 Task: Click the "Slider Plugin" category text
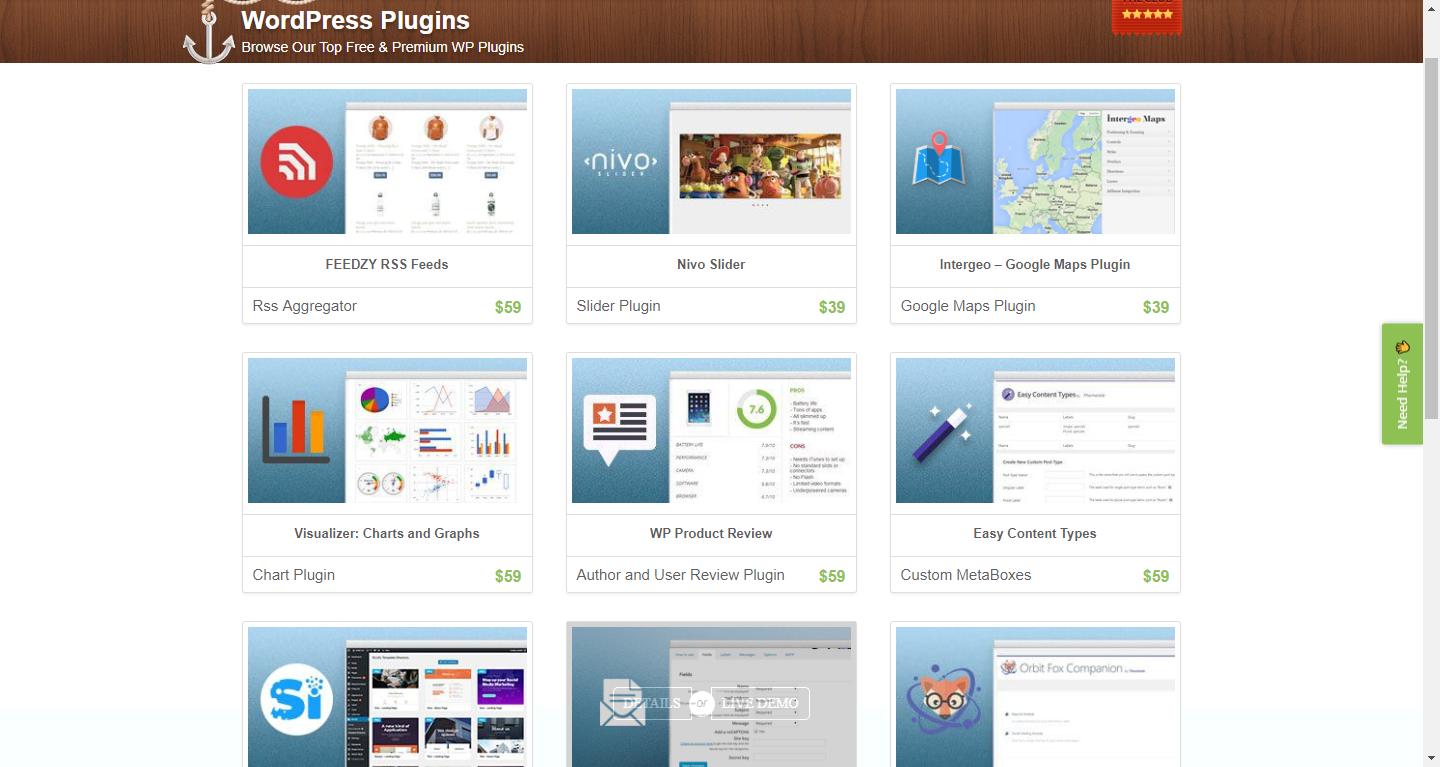[x=619, y=306]
